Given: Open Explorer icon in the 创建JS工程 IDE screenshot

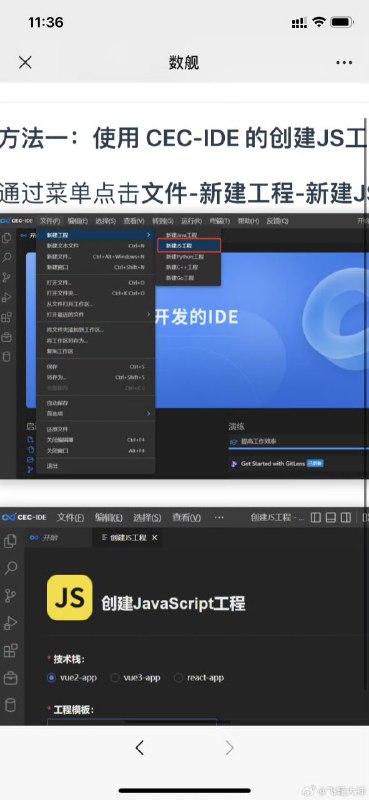Looking at the screenshot, I should (10, 541).
